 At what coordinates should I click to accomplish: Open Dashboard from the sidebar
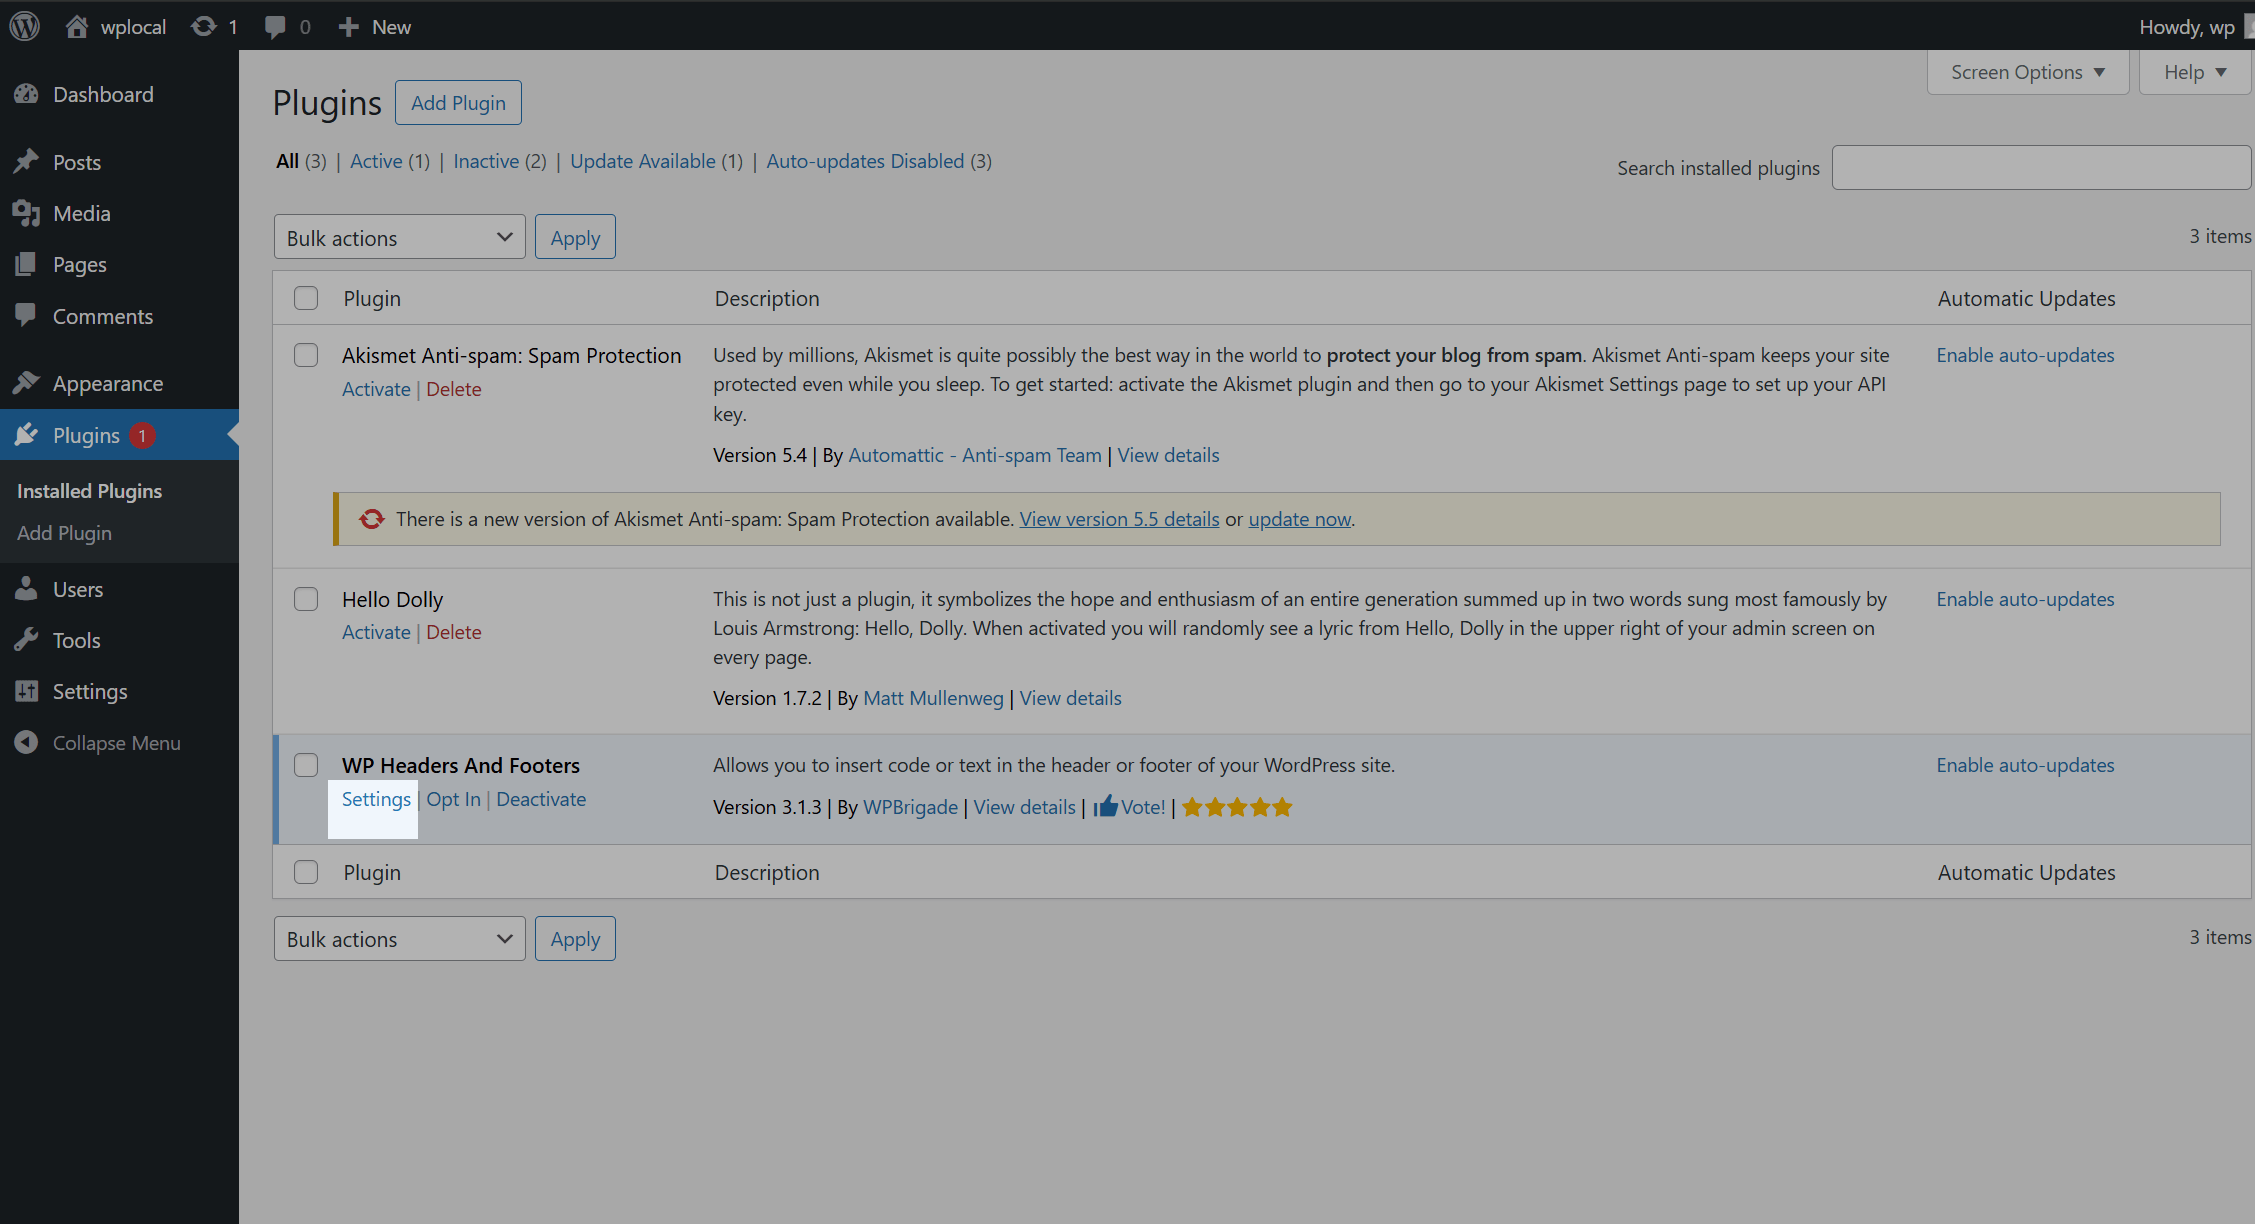coord(102,94)
